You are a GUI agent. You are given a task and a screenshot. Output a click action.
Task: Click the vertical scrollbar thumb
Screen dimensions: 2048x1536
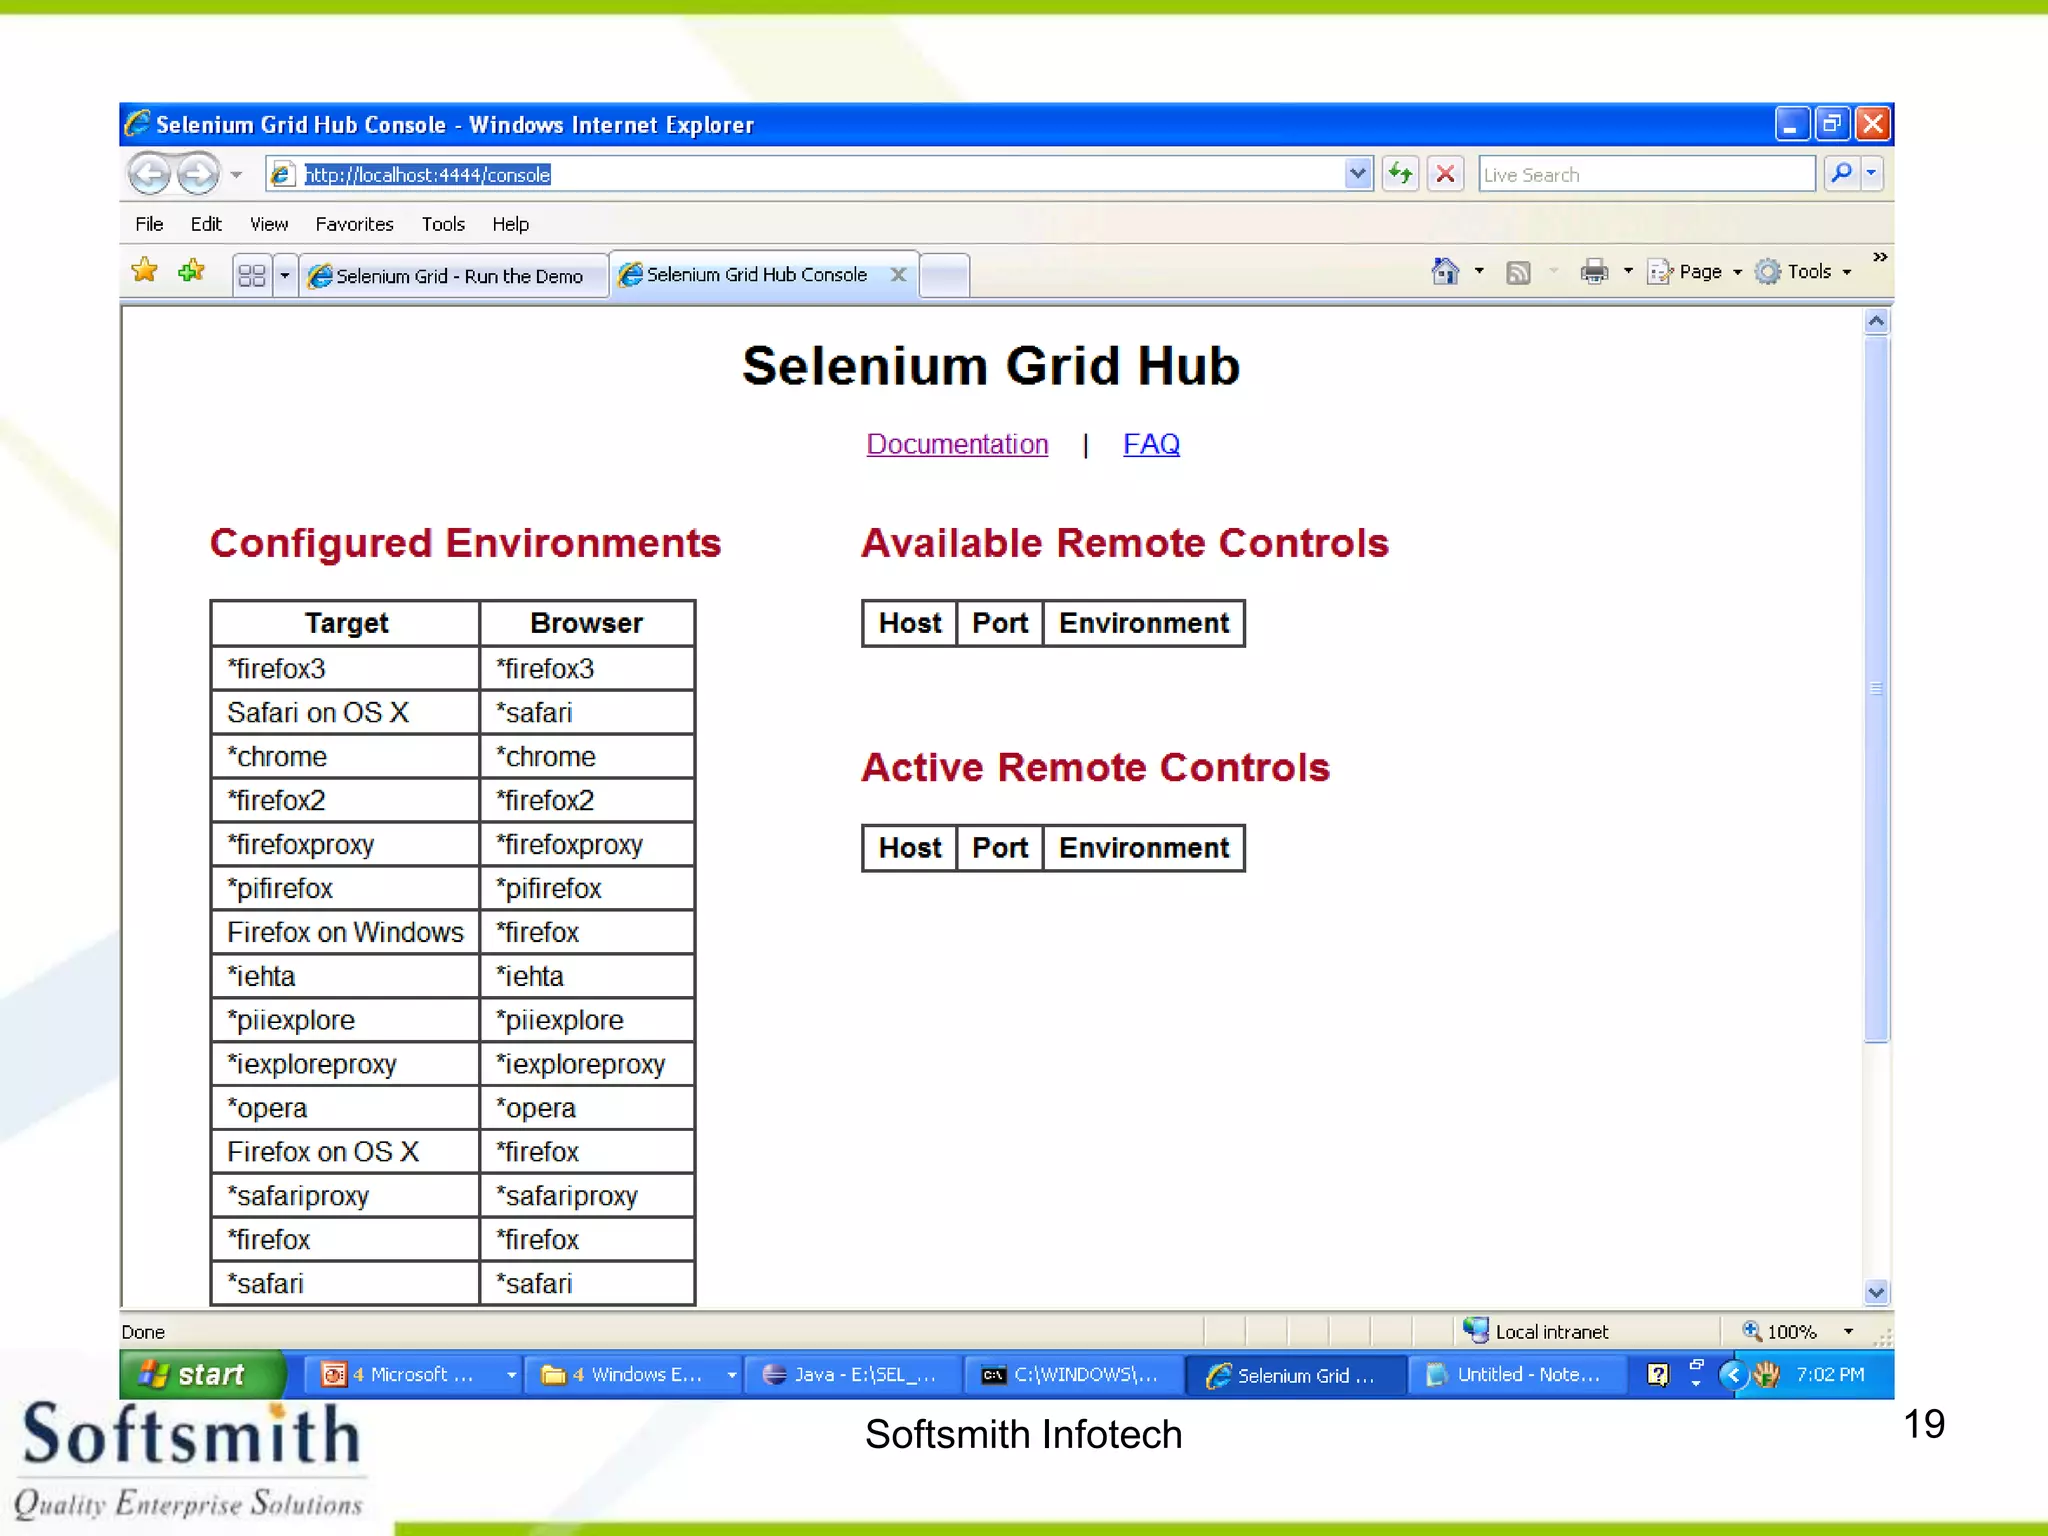pos(1876,688)
